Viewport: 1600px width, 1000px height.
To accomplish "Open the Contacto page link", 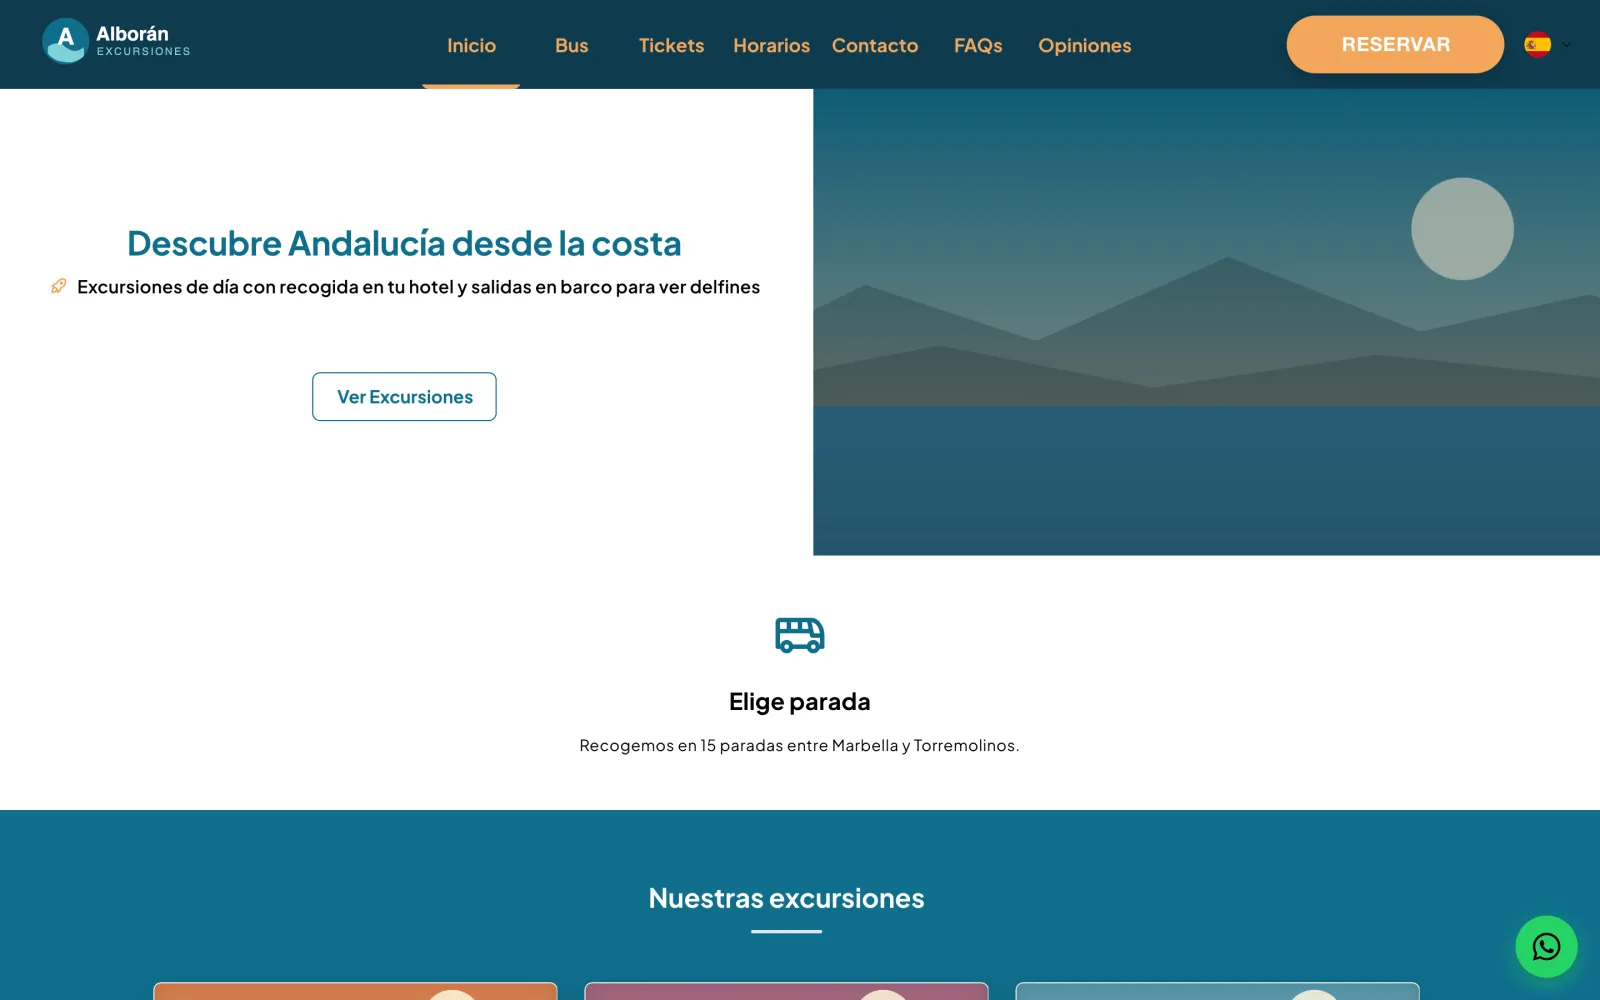I will 875,45.
